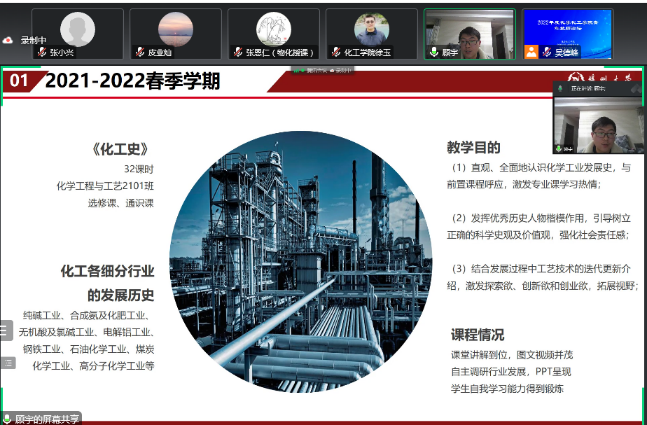The height and width of the screenshot is (425, 647).
Task: Click the 顾宇的屏幕共享 label at bottom
Action: pyautogui.click(x=46, y=419)
